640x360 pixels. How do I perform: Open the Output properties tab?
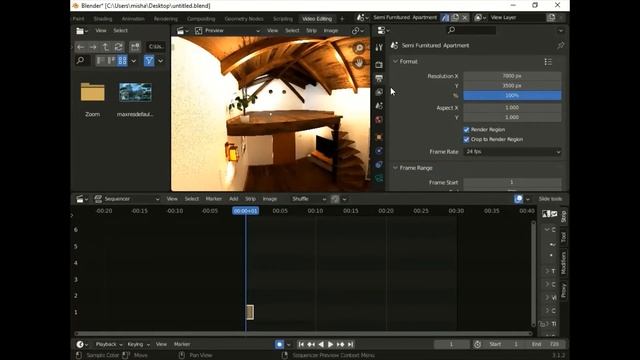379,78
